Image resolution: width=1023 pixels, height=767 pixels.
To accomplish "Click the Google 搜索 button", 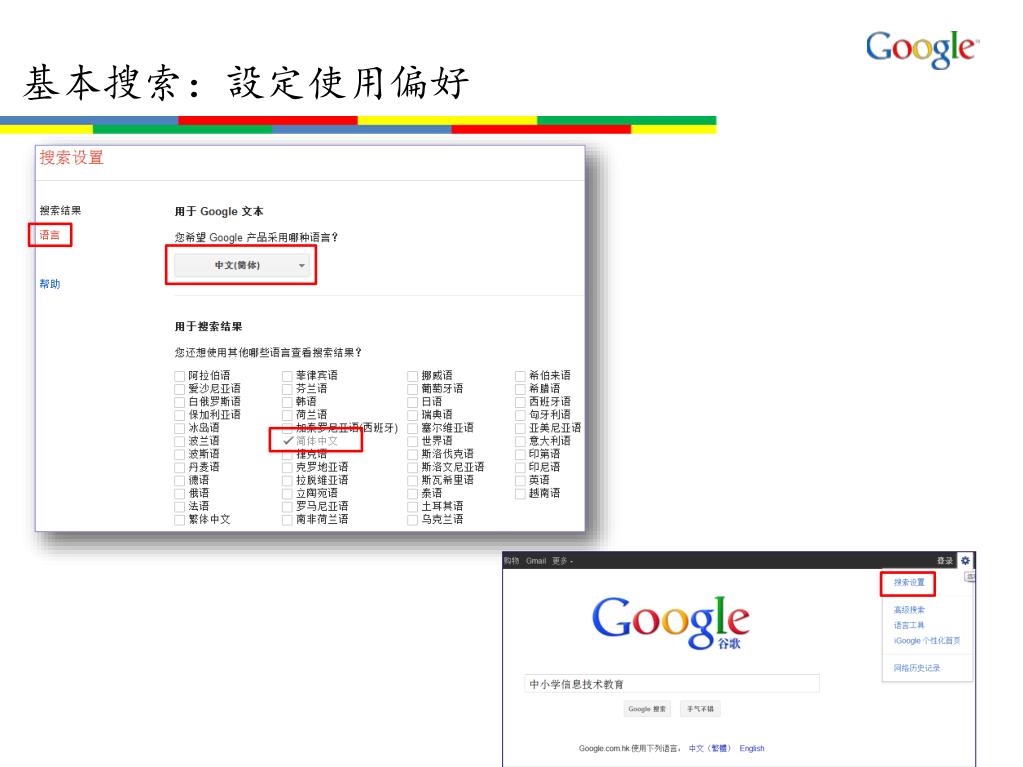I will tap(647, 709).
